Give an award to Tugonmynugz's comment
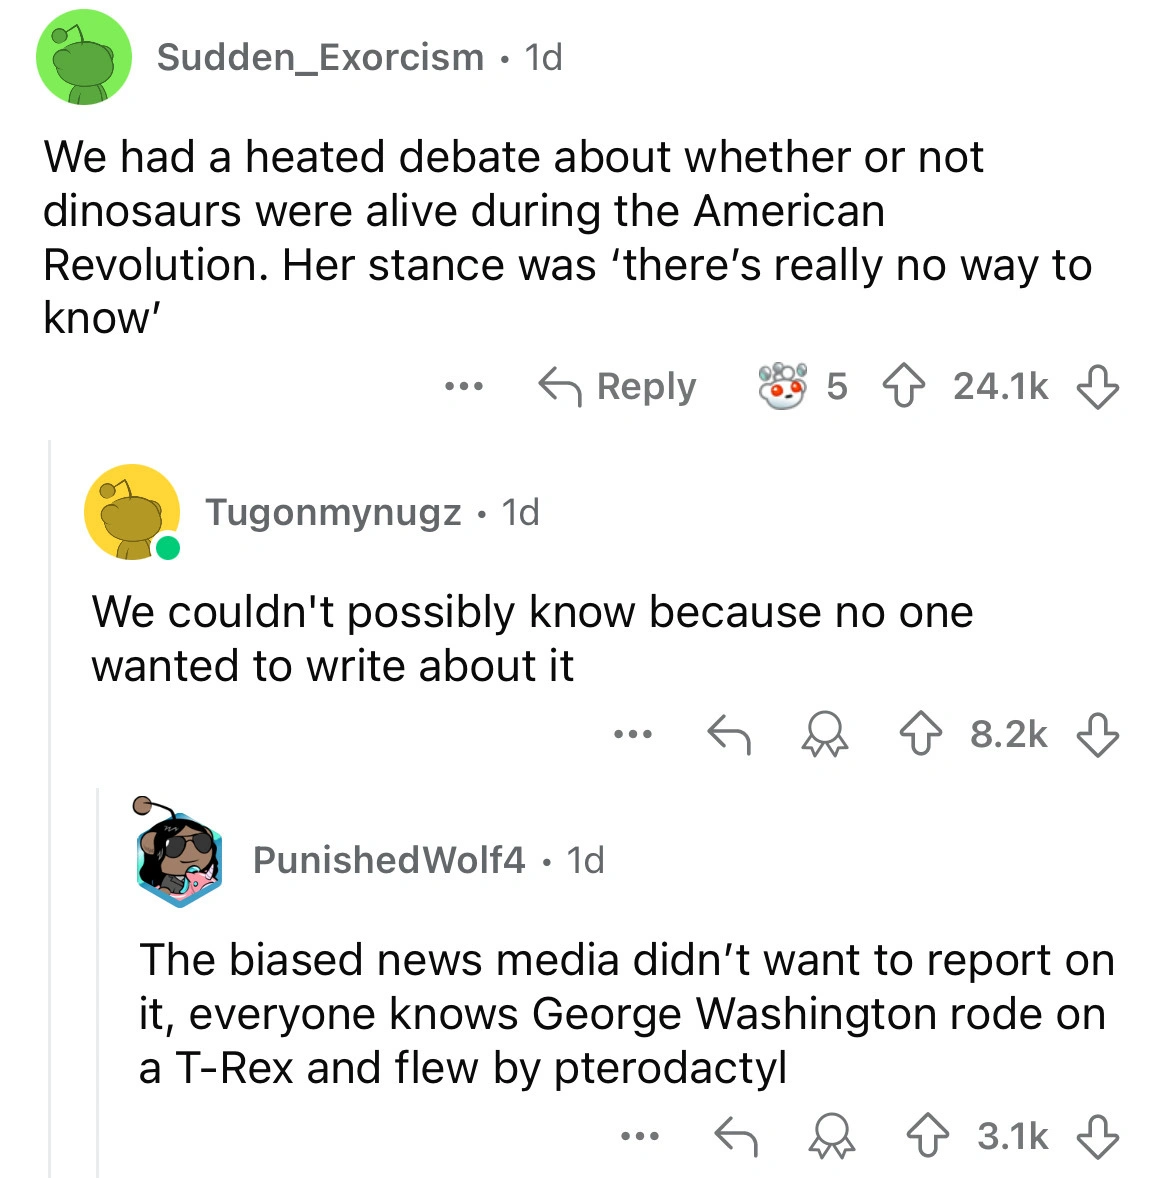The width and height of the screenshot is (1170, 1178). click(x=825, y=735)
